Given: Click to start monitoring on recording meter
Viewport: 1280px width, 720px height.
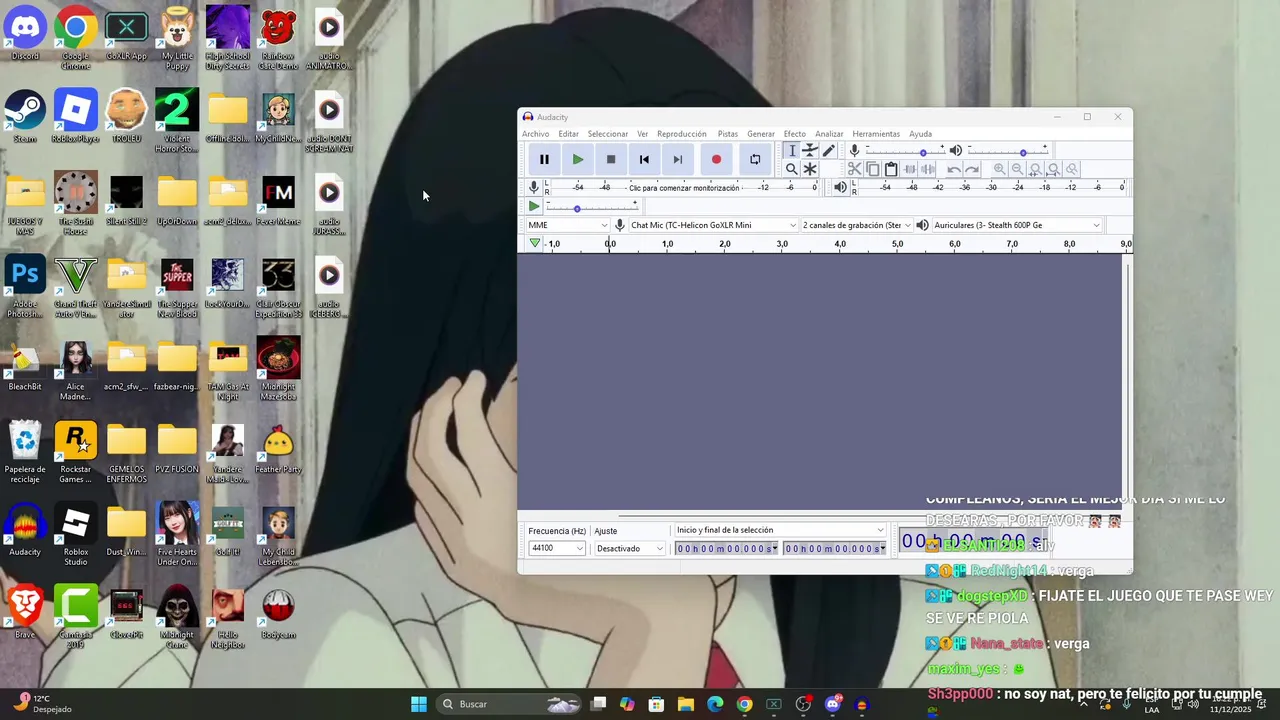Looking at the screenshot, I should point(683,187).
